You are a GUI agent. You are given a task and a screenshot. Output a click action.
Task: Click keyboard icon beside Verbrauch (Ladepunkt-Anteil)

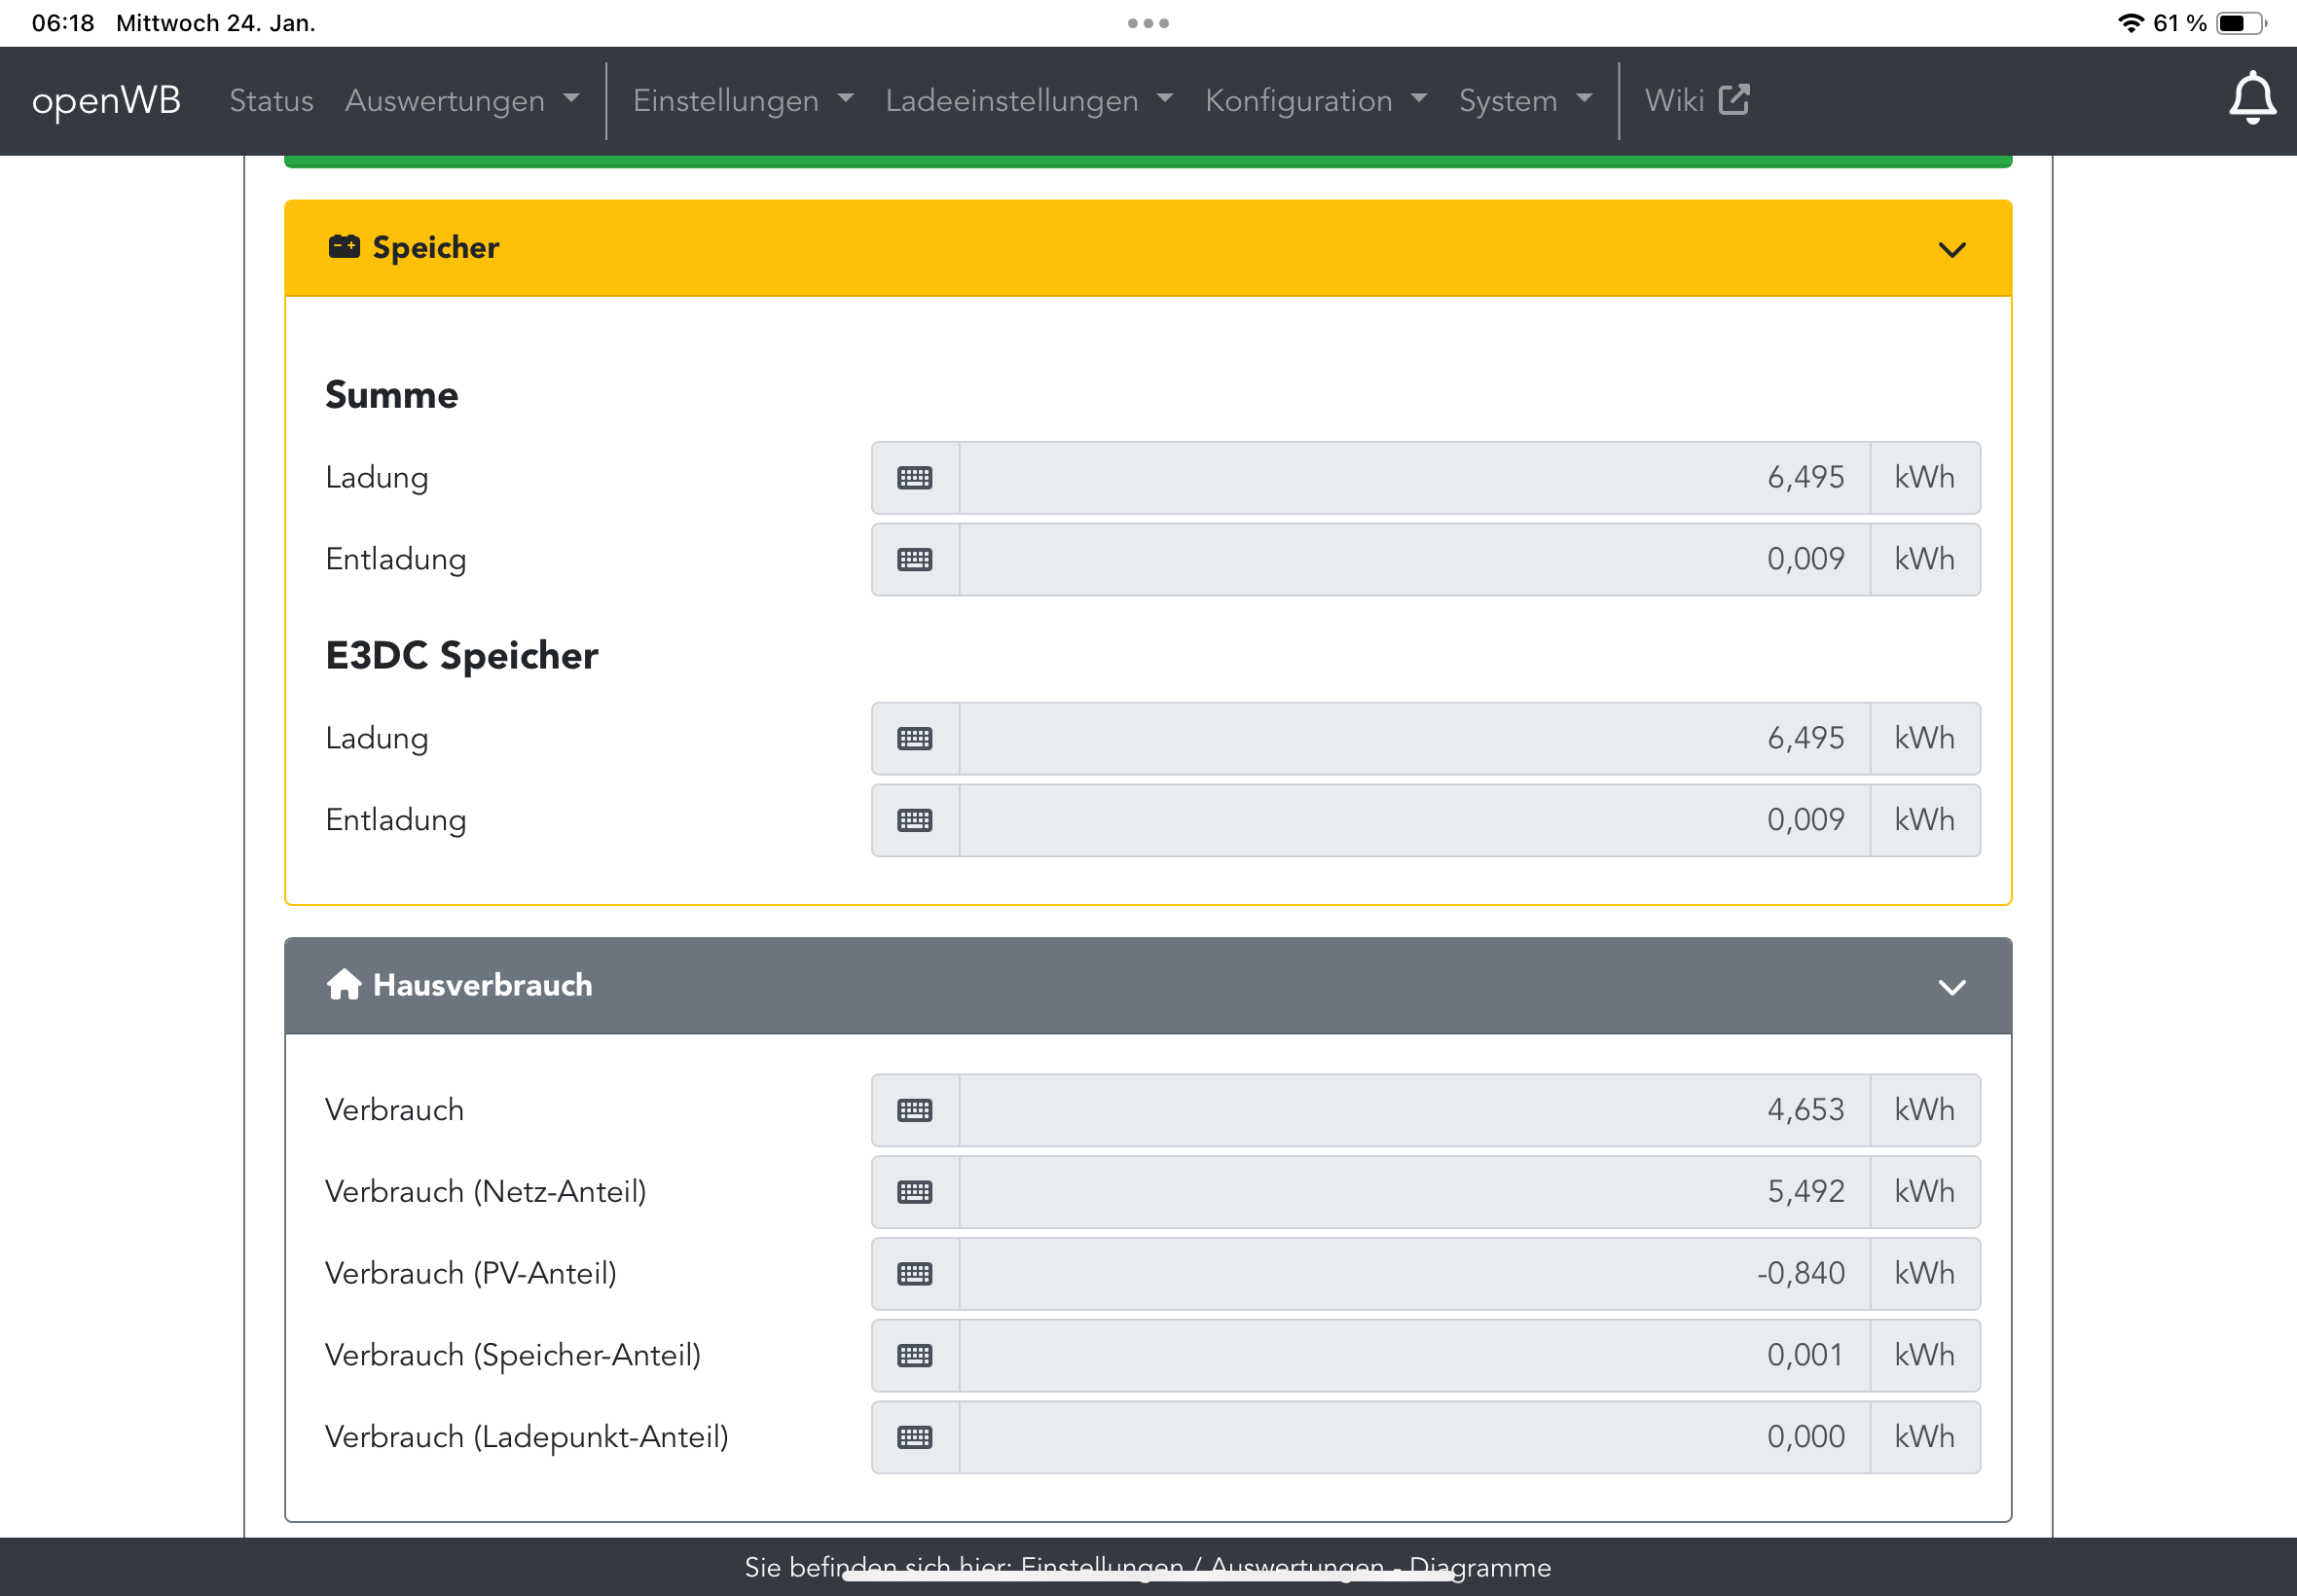click(x=914, y=1437)
